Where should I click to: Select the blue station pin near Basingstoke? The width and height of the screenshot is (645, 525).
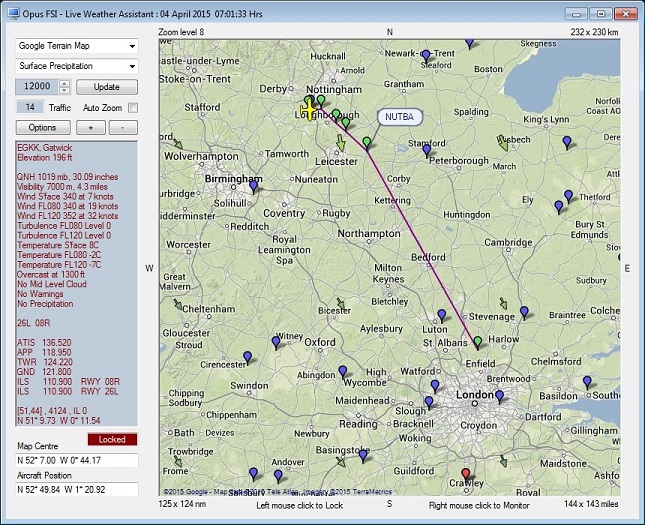pyautogui.click(x=363, y=456)
